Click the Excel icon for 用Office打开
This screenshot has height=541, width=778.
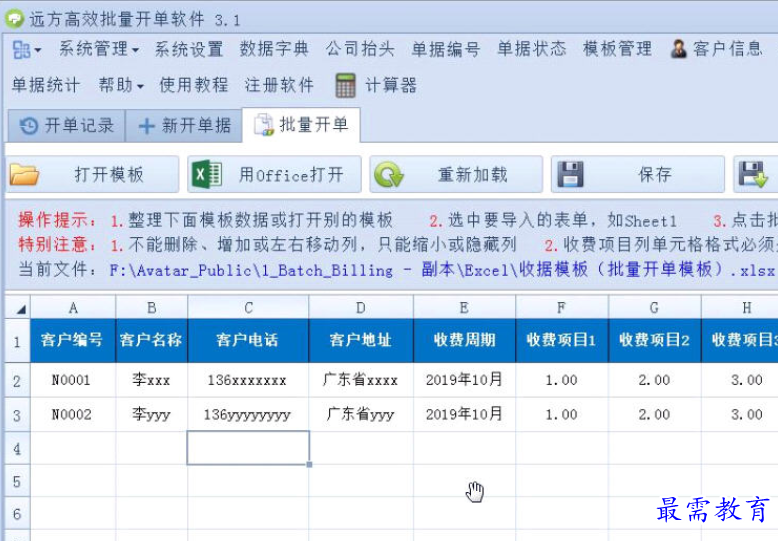coord(206,174)
